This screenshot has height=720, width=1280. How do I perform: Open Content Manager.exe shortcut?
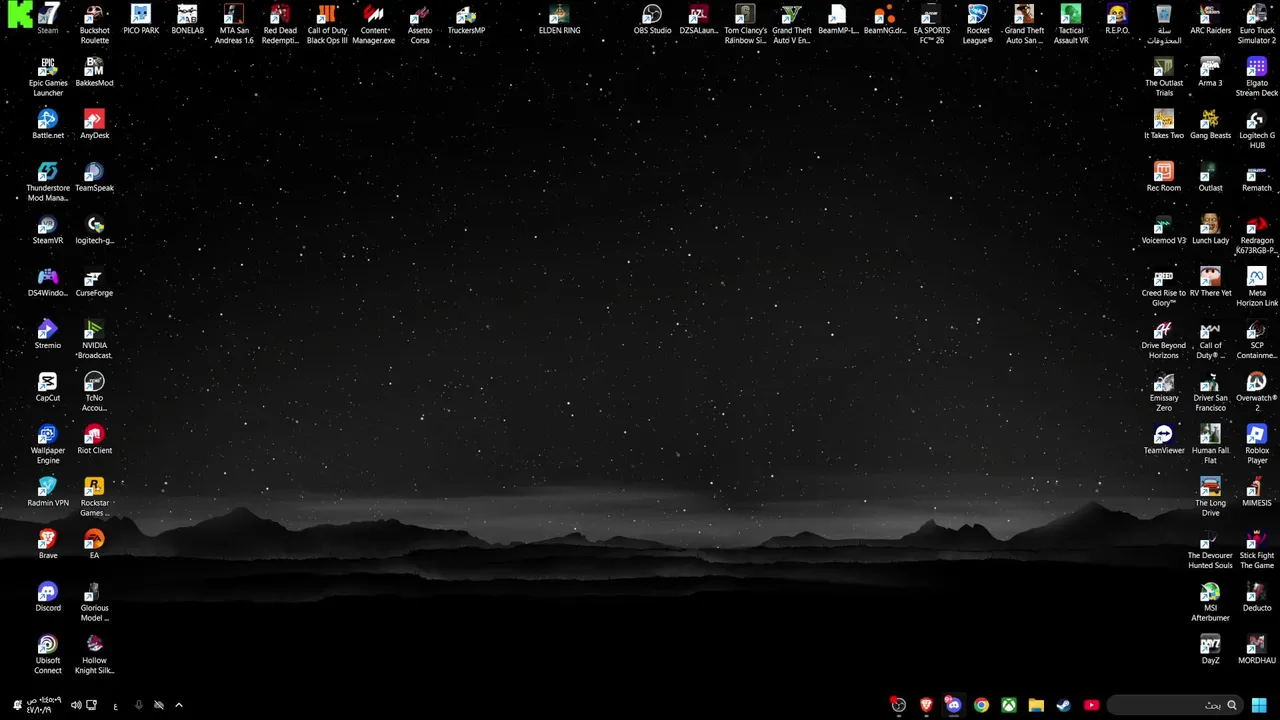click(x=374, y=24)
